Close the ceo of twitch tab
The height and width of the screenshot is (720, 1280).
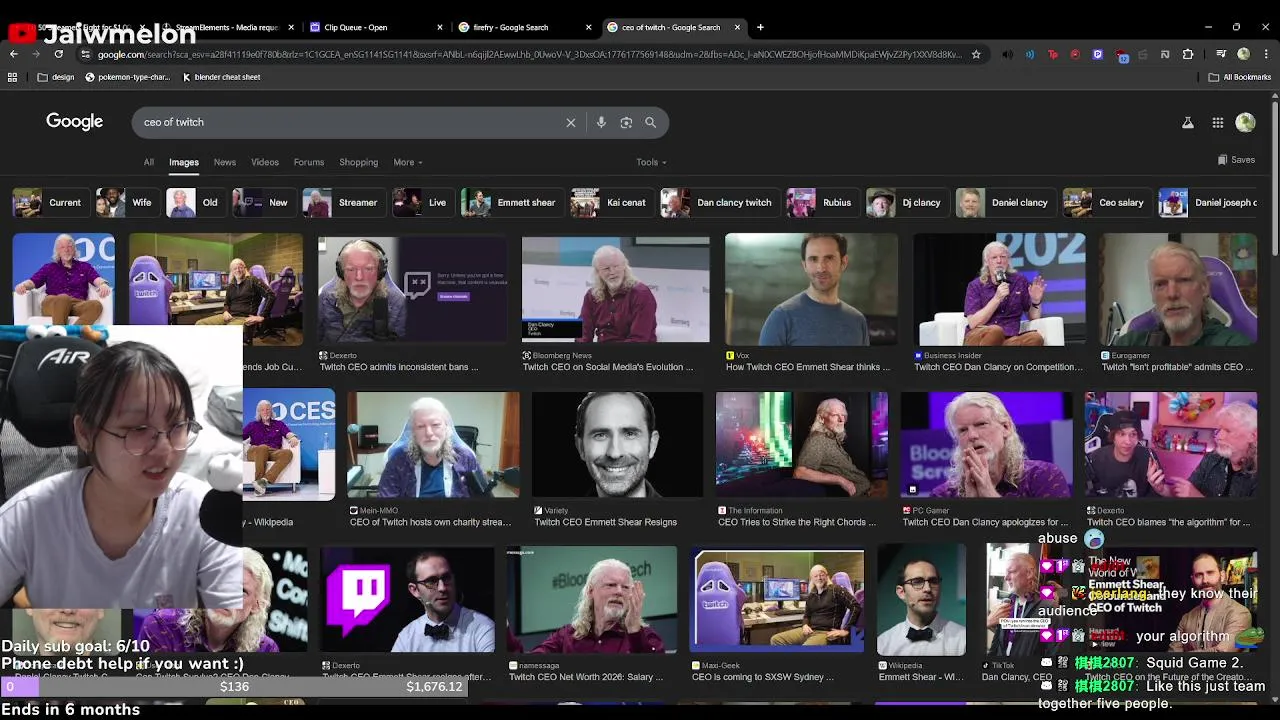[738, 27]
